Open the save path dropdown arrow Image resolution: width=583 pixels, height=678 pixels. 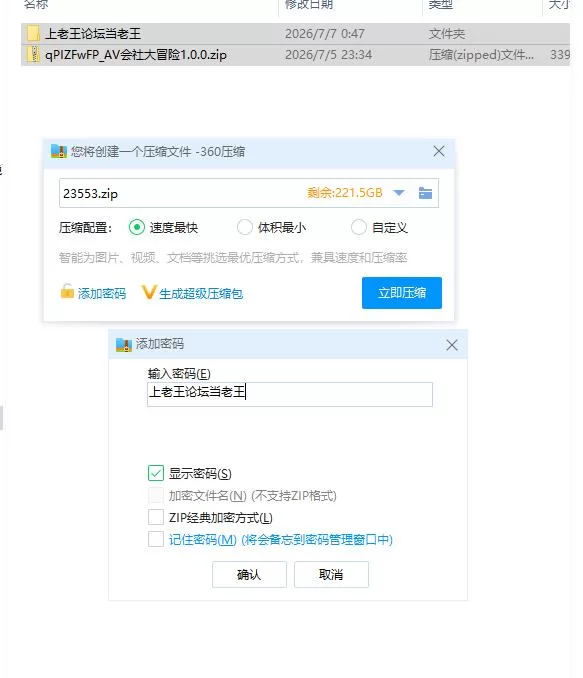click(x=399, y=193)
